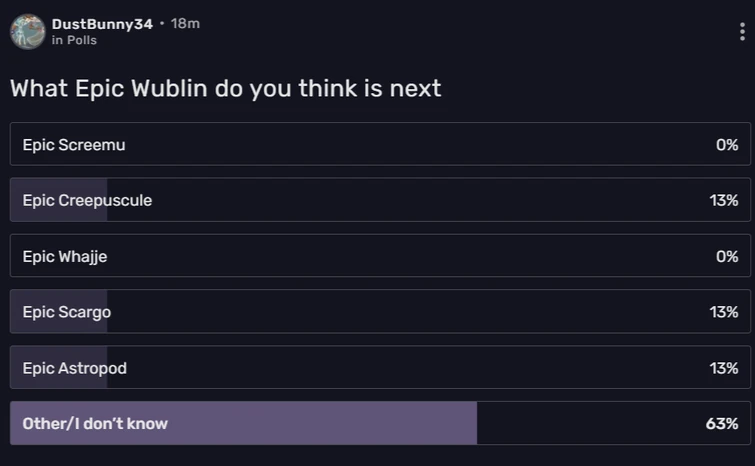755x466 pixels.
Task: Click the 13% result beside Epic Creepuscule
Action: click(x=724, y=200)
